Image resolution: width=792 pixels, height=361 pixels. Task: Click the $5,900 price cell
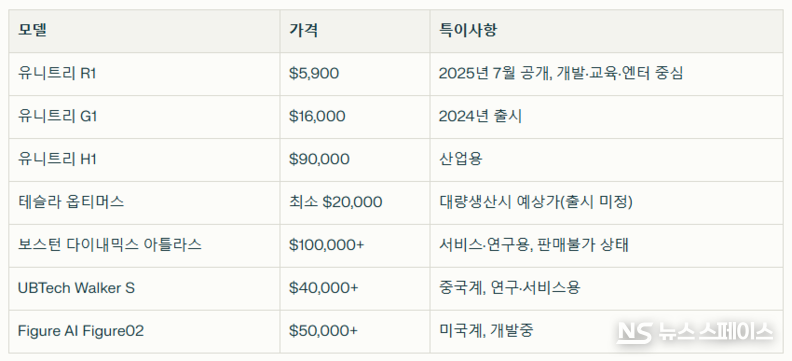[x=355, y=74]
